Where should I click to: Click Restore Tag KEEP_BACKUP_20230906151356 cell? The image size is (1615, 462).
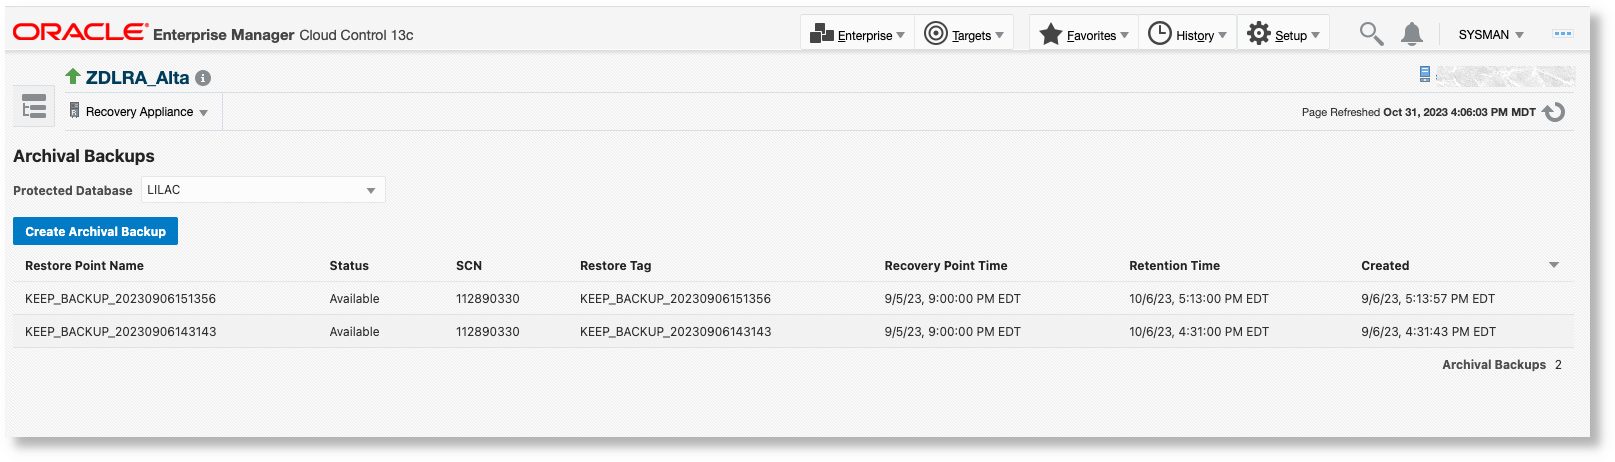tap(675, 299)
